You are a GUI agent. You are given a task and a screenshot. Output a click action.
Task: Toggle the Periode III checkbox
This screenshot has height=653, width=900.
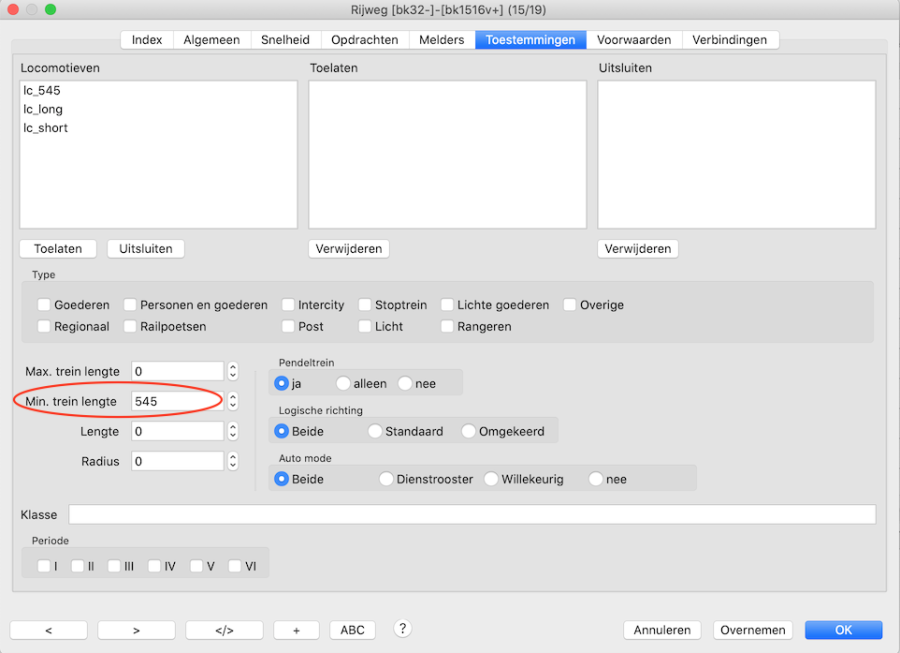(114, 566)
